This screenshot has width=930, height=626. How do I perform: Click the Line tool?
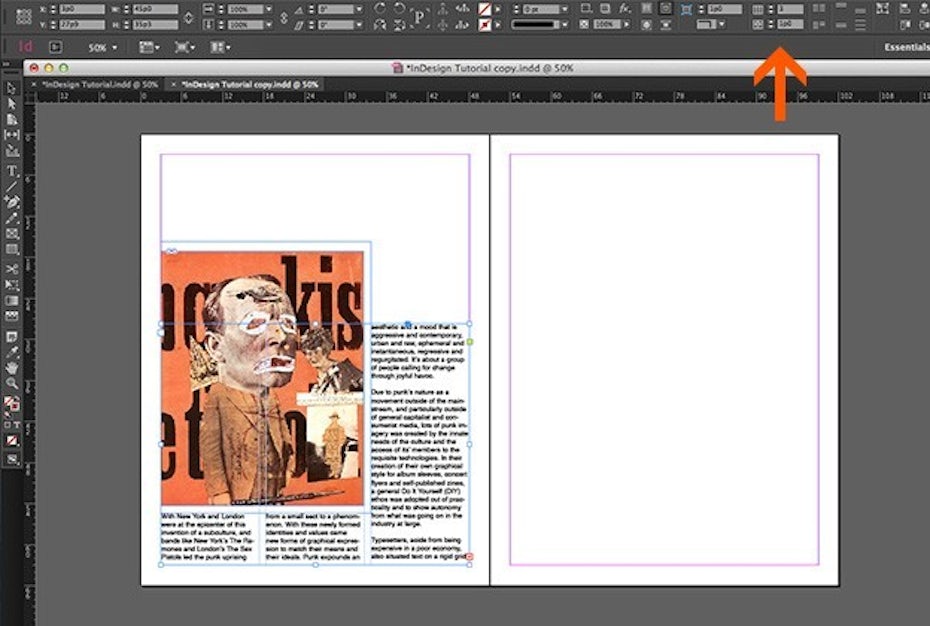[x=12, y=186]
